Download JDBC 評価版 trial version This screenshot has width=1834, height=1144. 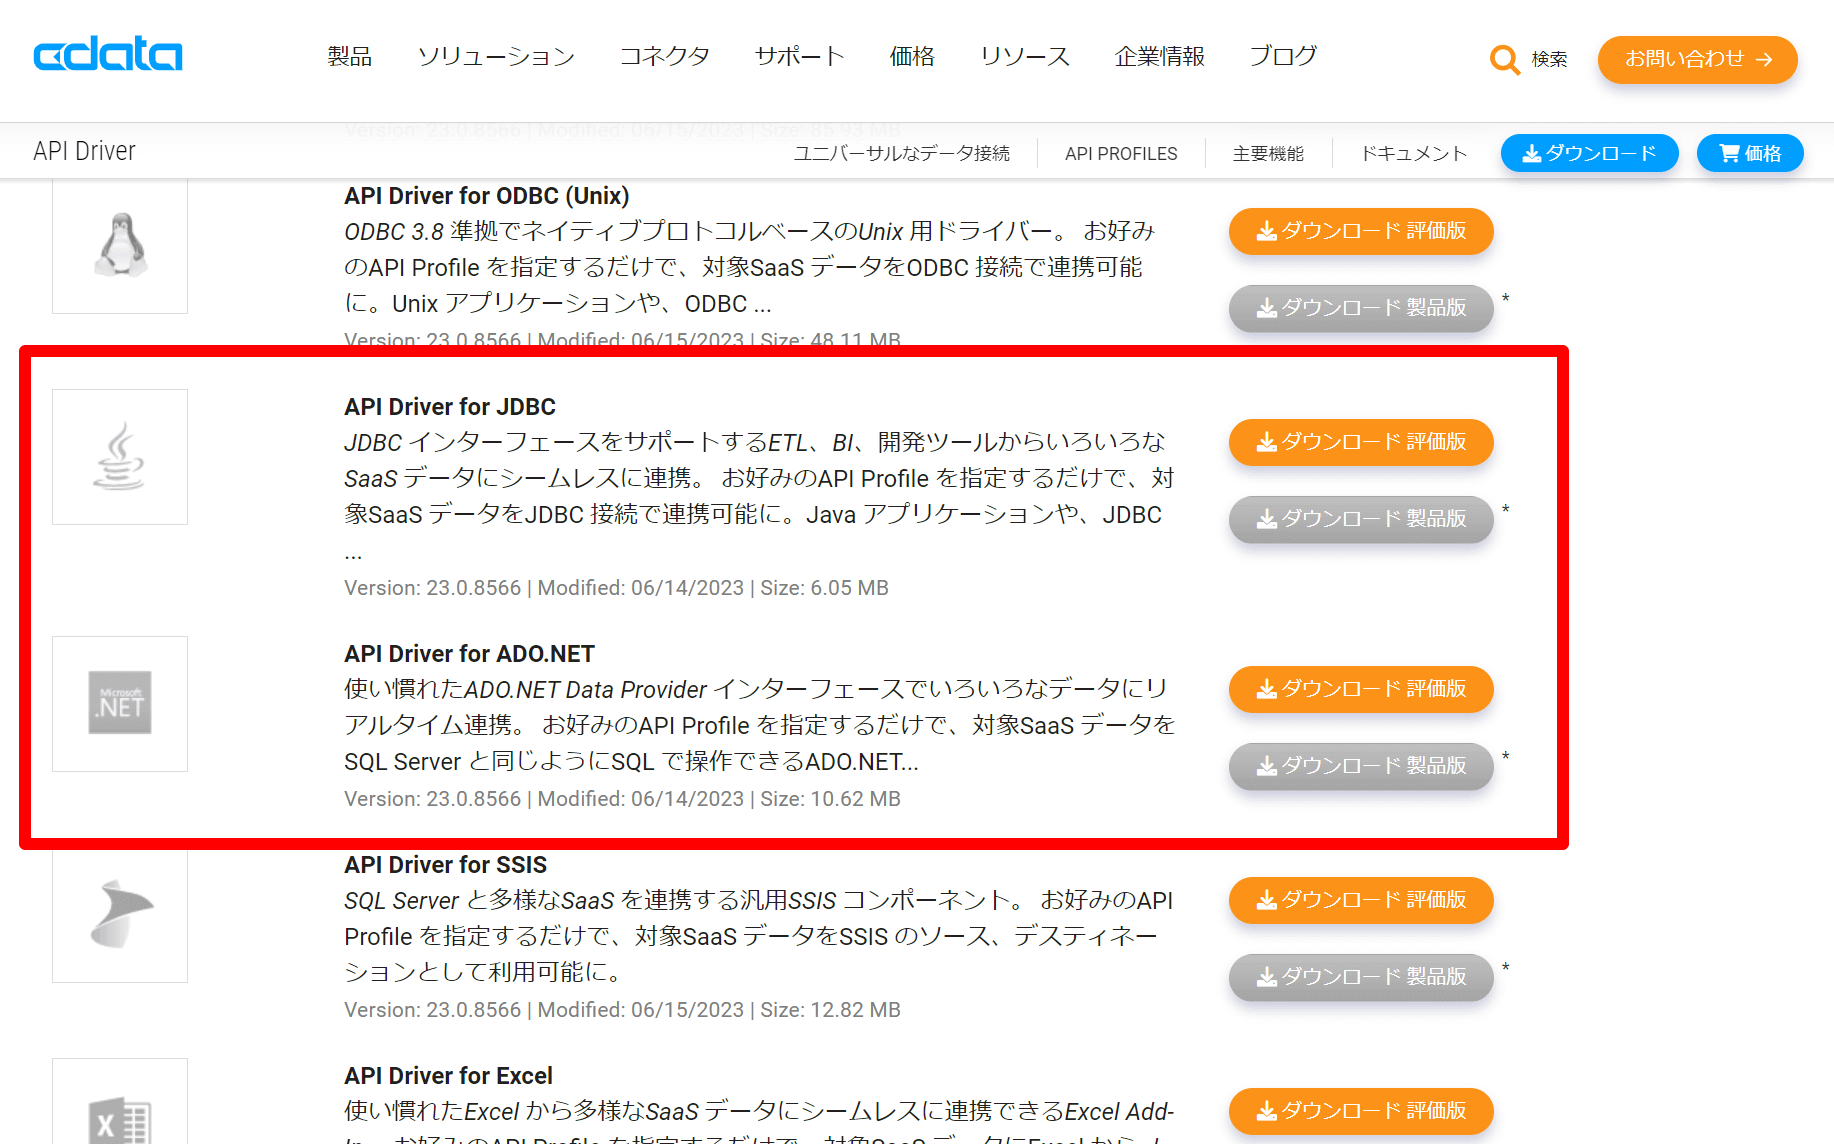click(1361, 442)
